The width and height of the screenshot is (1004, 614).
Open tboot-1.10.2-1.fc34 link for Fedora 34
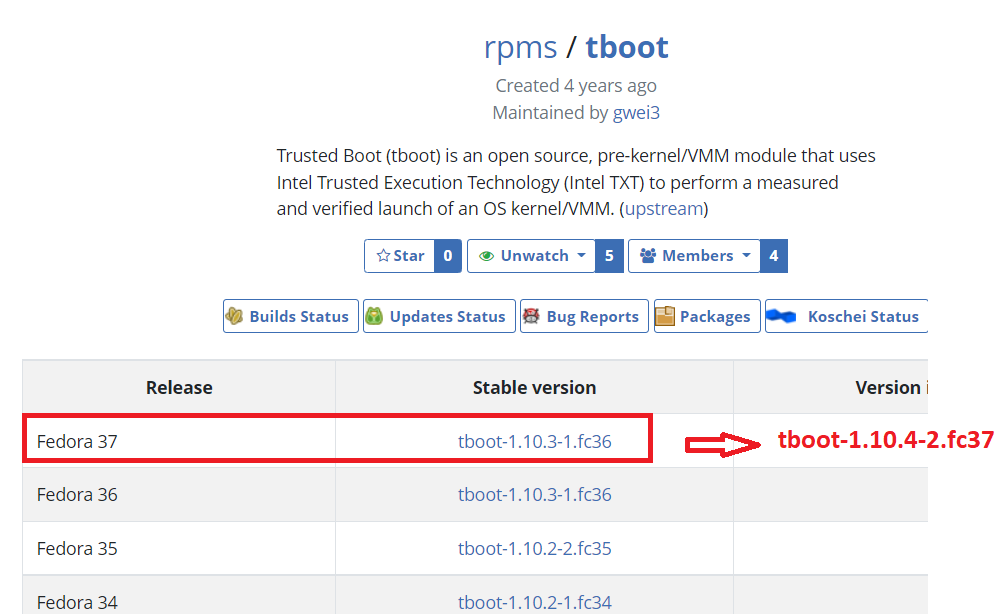coord(535,602)
